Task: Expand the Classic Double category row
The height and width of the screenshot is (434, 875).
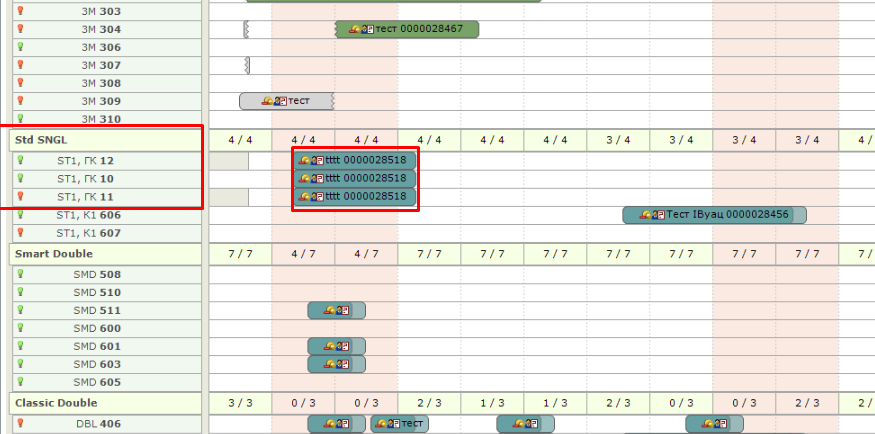Action: tap(56, 402)
